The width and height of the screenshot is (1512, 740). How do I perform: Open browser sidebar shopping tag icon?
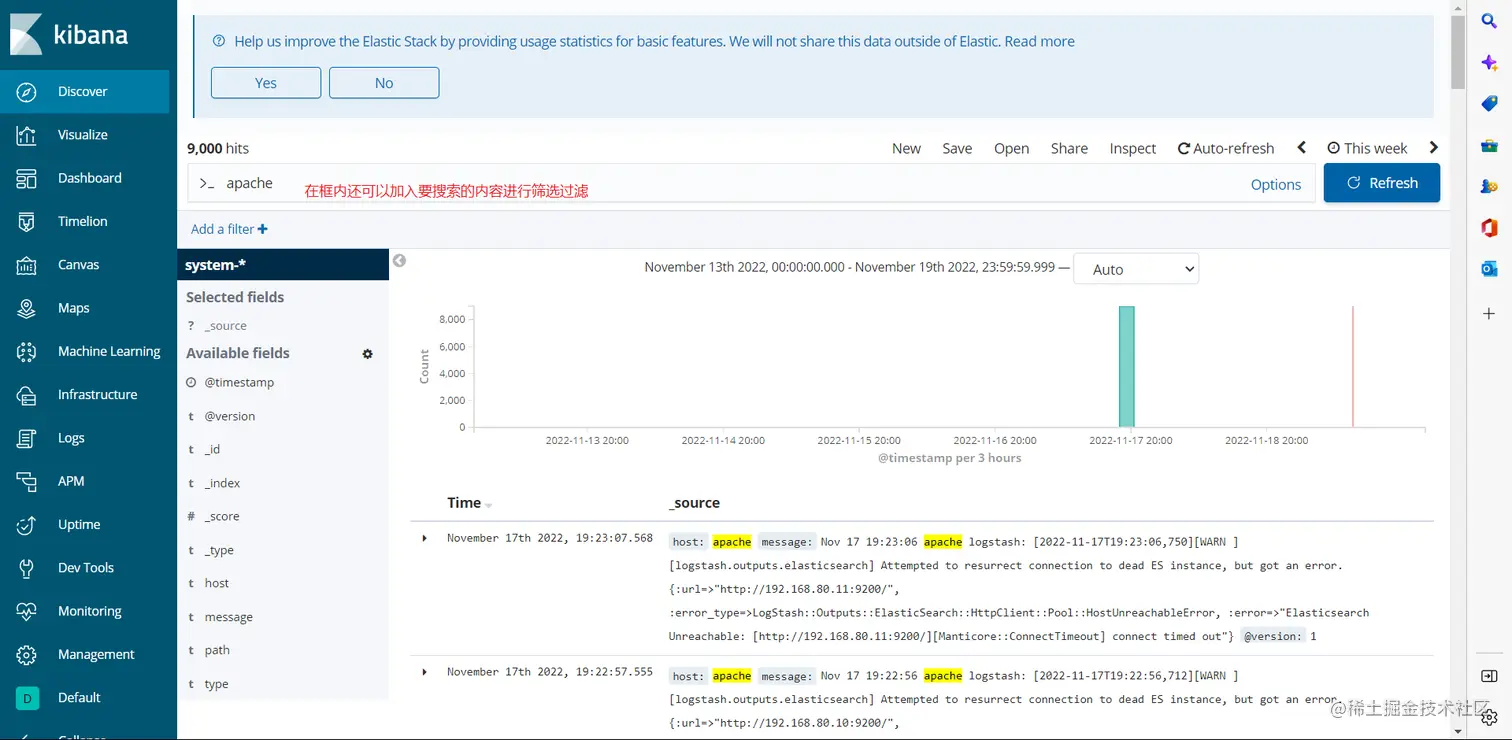pyautogui.click(x=1489, y=103)
